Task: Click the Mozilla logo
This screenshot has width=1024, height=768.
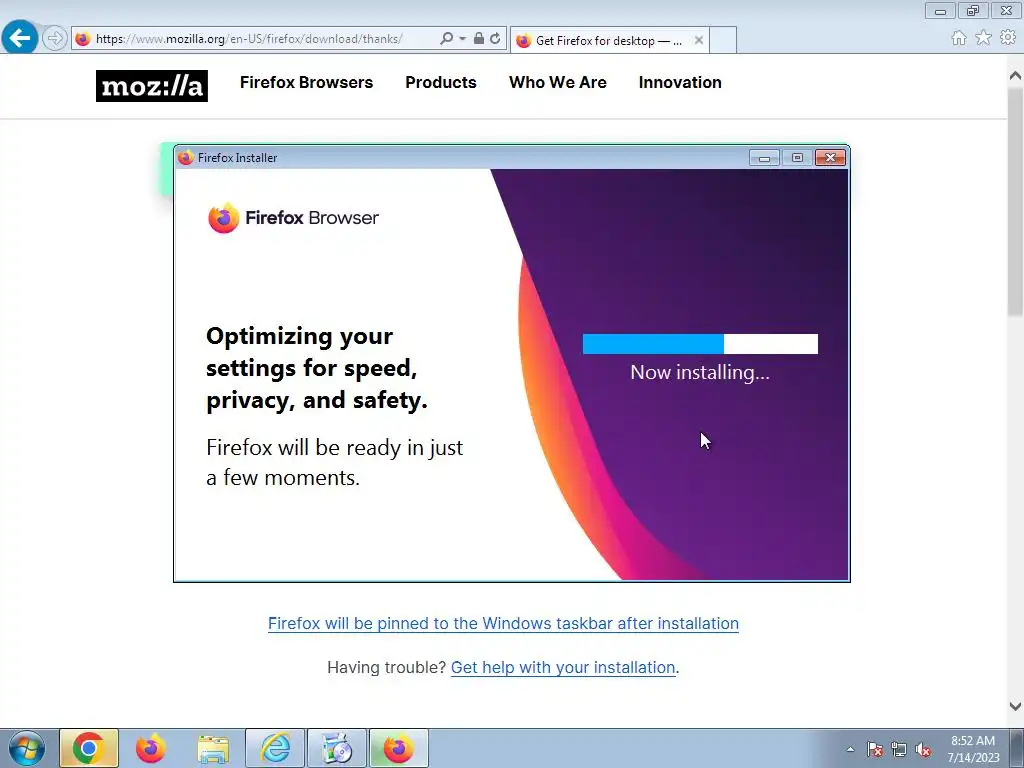Action: pos(152,86)
